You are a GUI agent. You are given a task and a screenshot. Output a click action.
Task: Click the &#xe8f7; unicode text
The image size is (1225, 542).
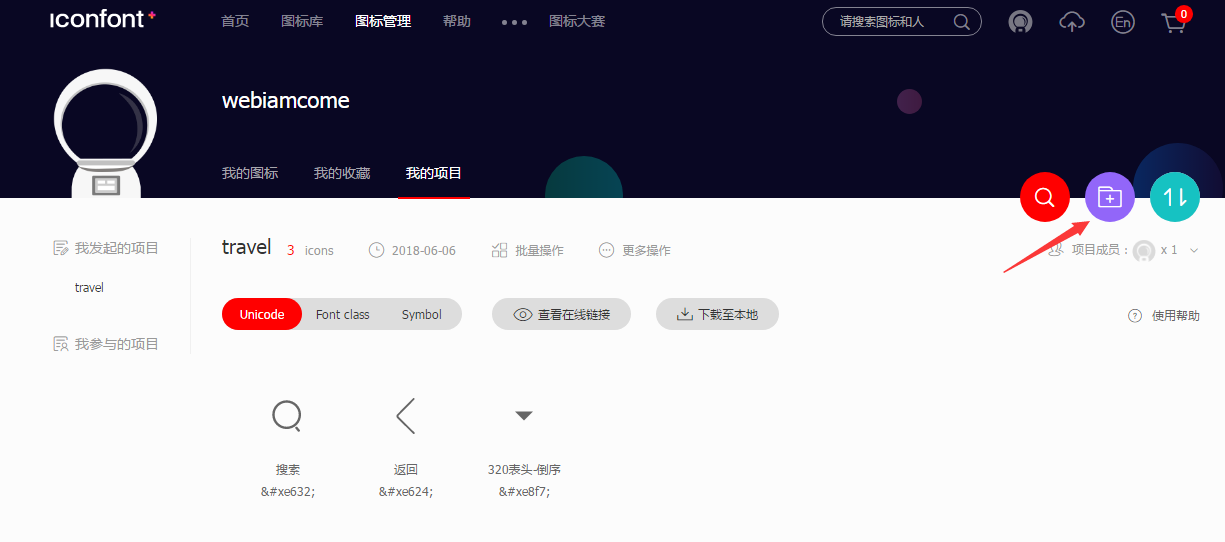524,491
